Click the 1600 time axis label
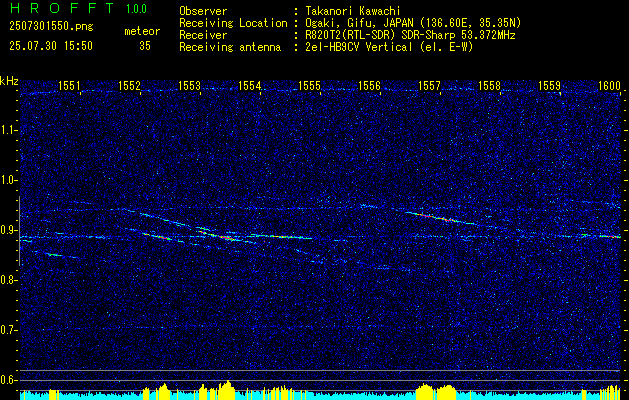629x400 pixels. (609, 85)
